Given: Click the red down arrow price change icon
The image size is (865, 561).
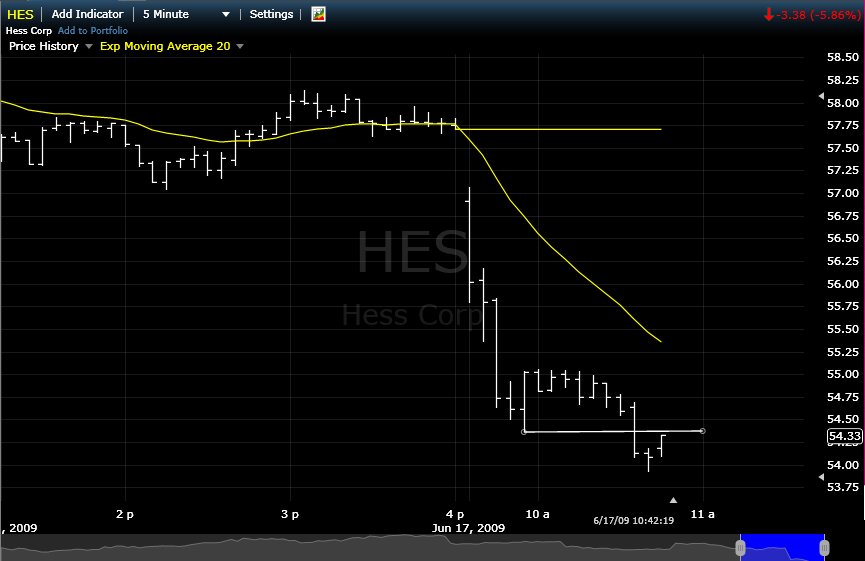Looking at the screenshot, I should [768, 15].
